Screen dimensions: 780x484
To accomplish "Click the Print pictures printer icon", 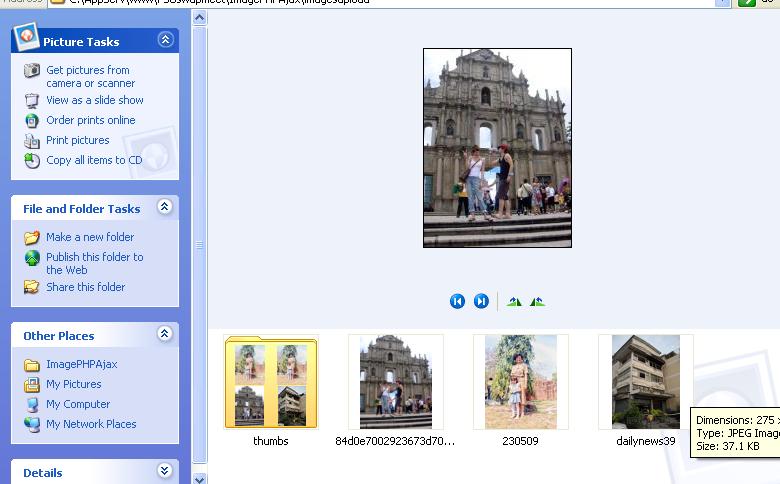I will pos(32,141).
